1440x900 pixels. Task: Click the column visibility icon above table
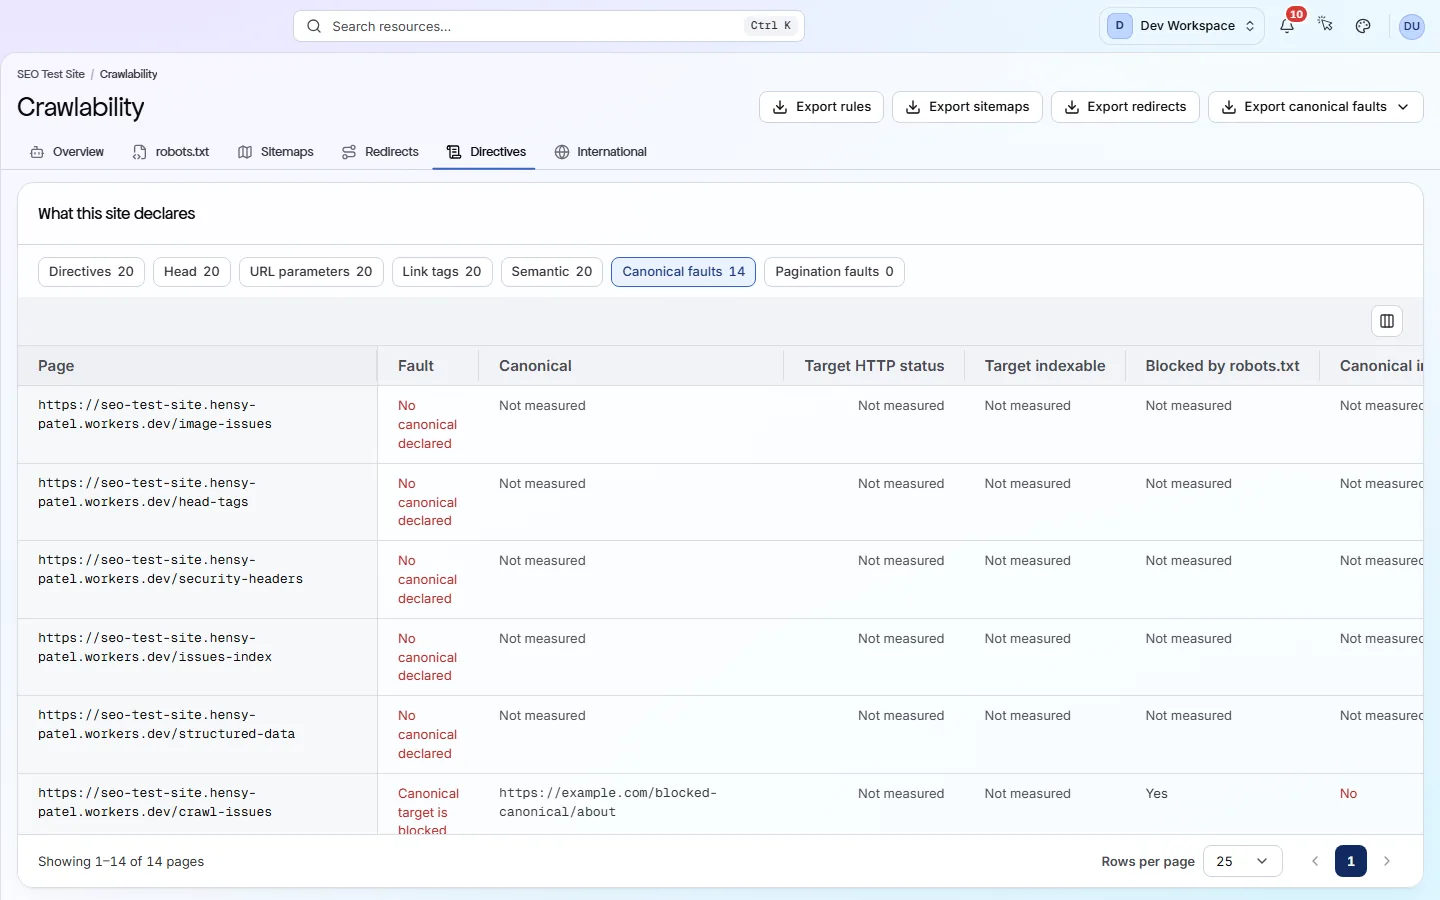tap(1387, 321)
